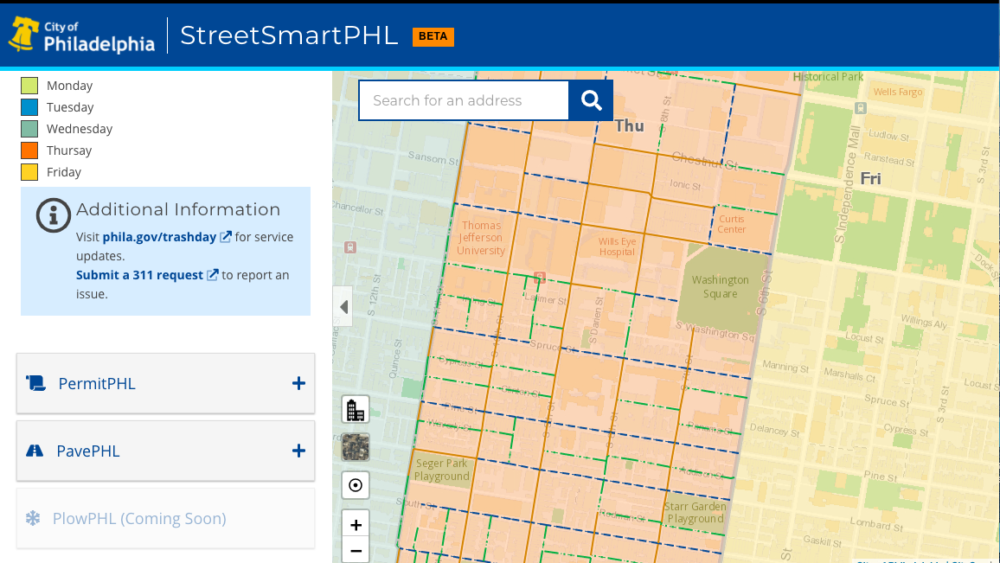This screenshot has height=563, width=1000.
Task: Click the Wells Fargo map label
Action: click(897, 92)
